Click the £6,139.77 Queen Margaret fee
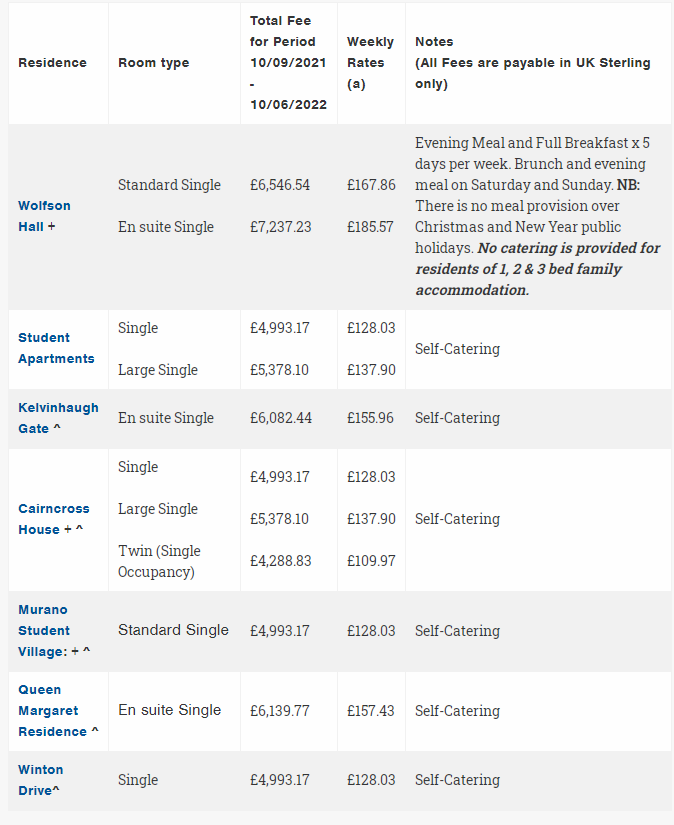Screen dimensions: 674x825 280,710
